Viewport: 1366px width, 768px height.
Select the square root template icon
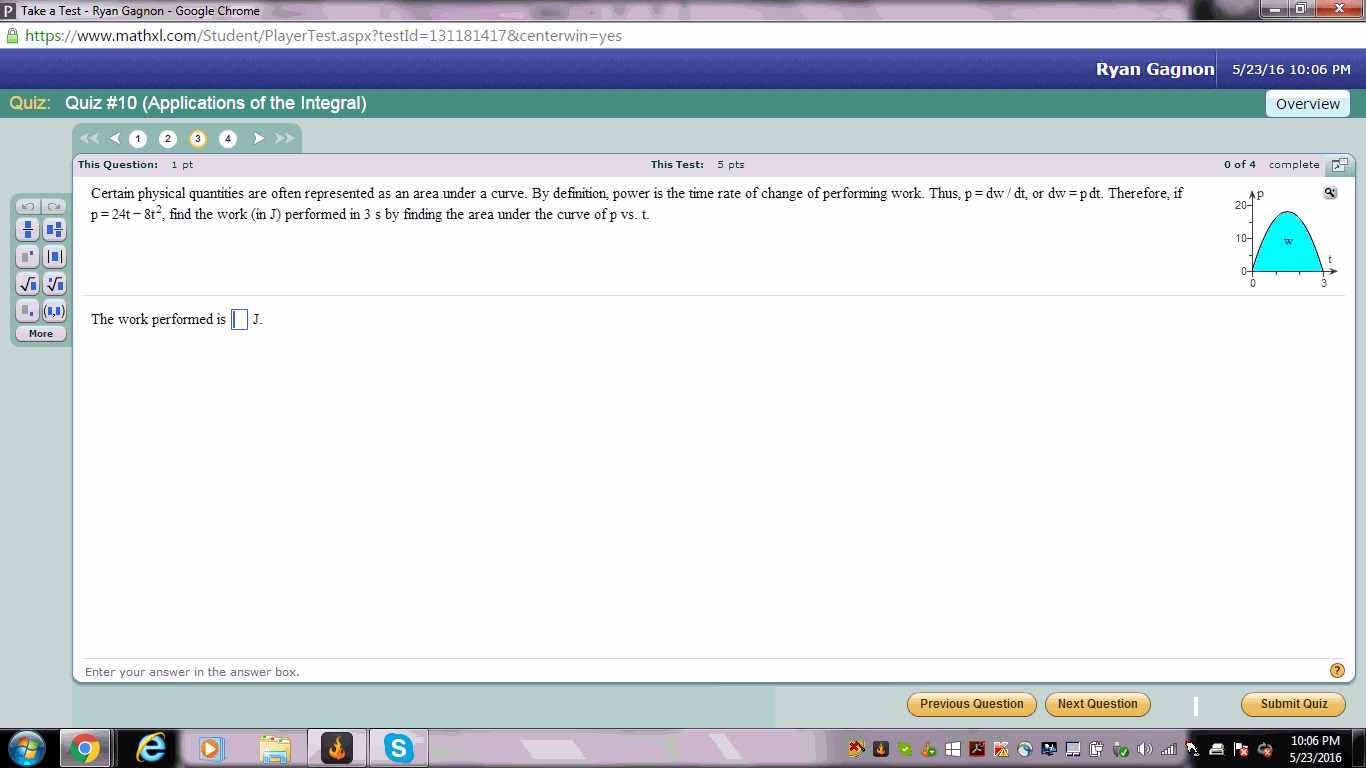click(x=28, y=283)
